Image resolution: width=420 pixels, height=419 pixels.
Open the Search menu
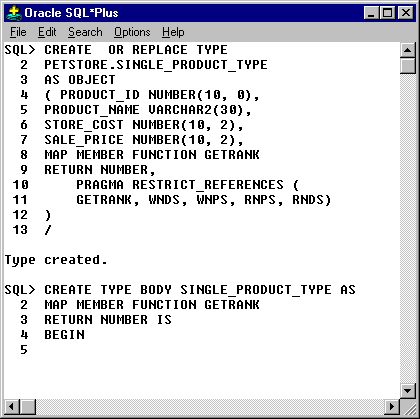point(85,32)
